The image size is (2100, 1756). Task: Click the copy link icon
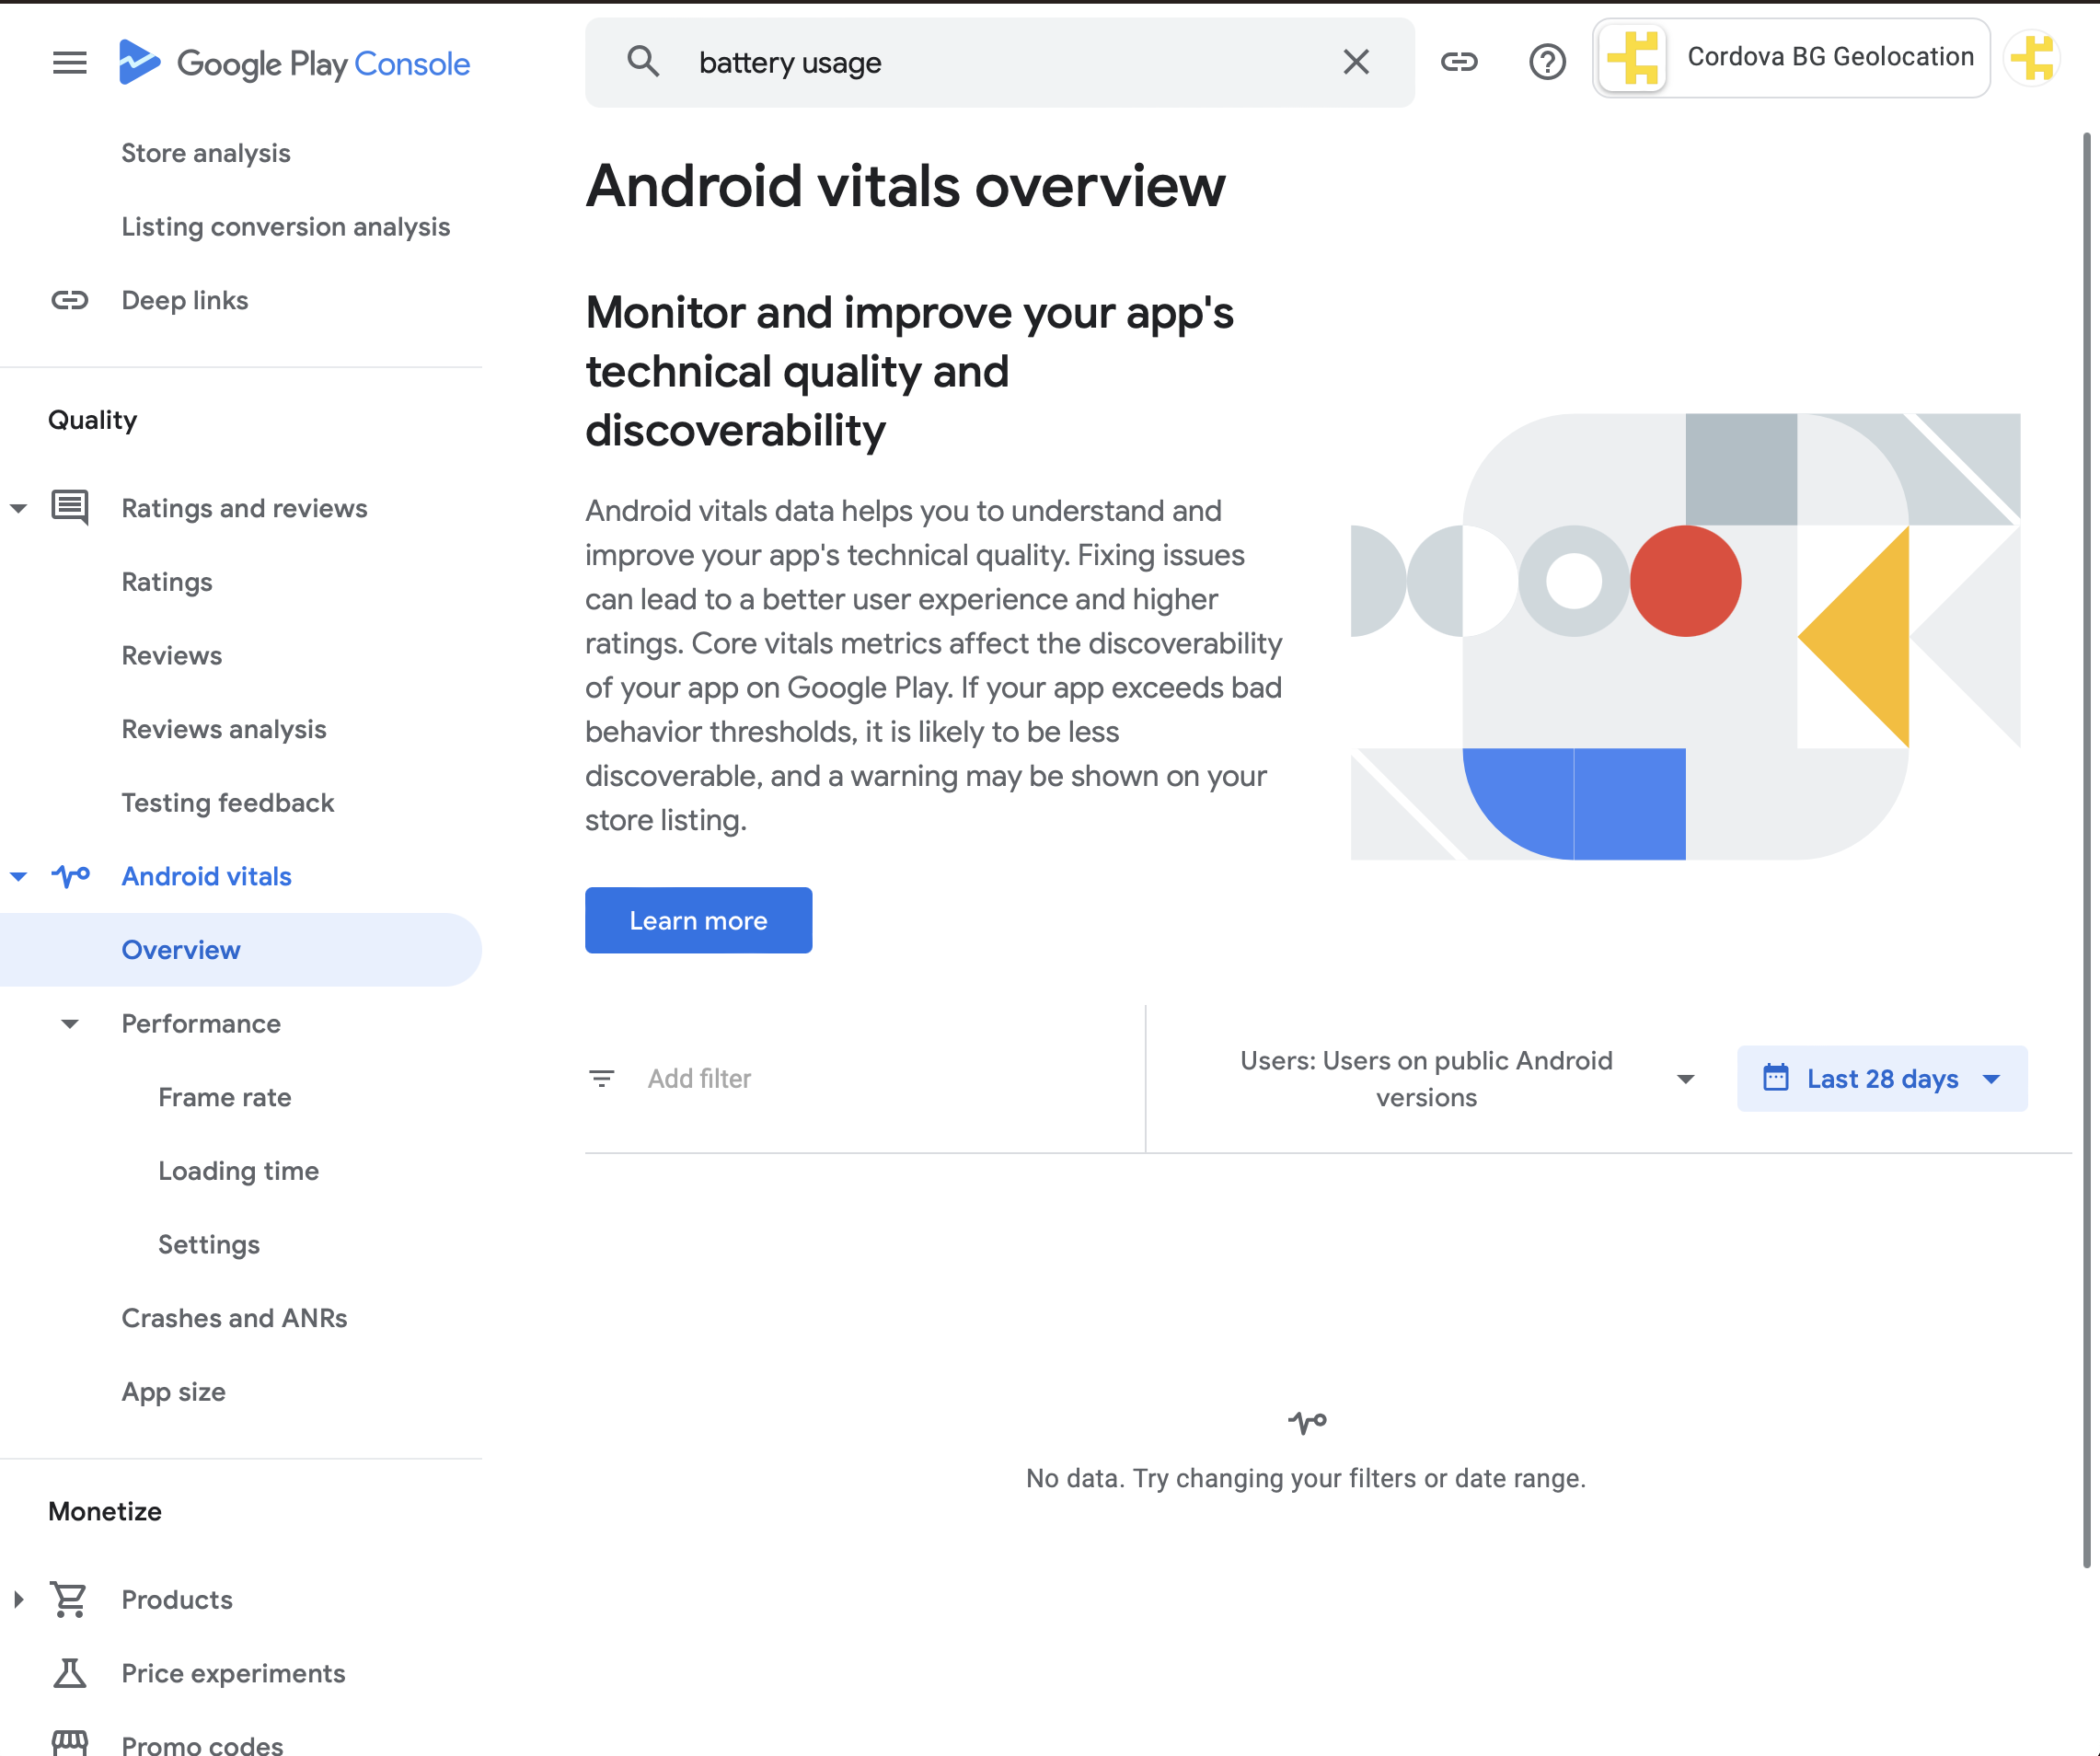(x=1458, y=62)
